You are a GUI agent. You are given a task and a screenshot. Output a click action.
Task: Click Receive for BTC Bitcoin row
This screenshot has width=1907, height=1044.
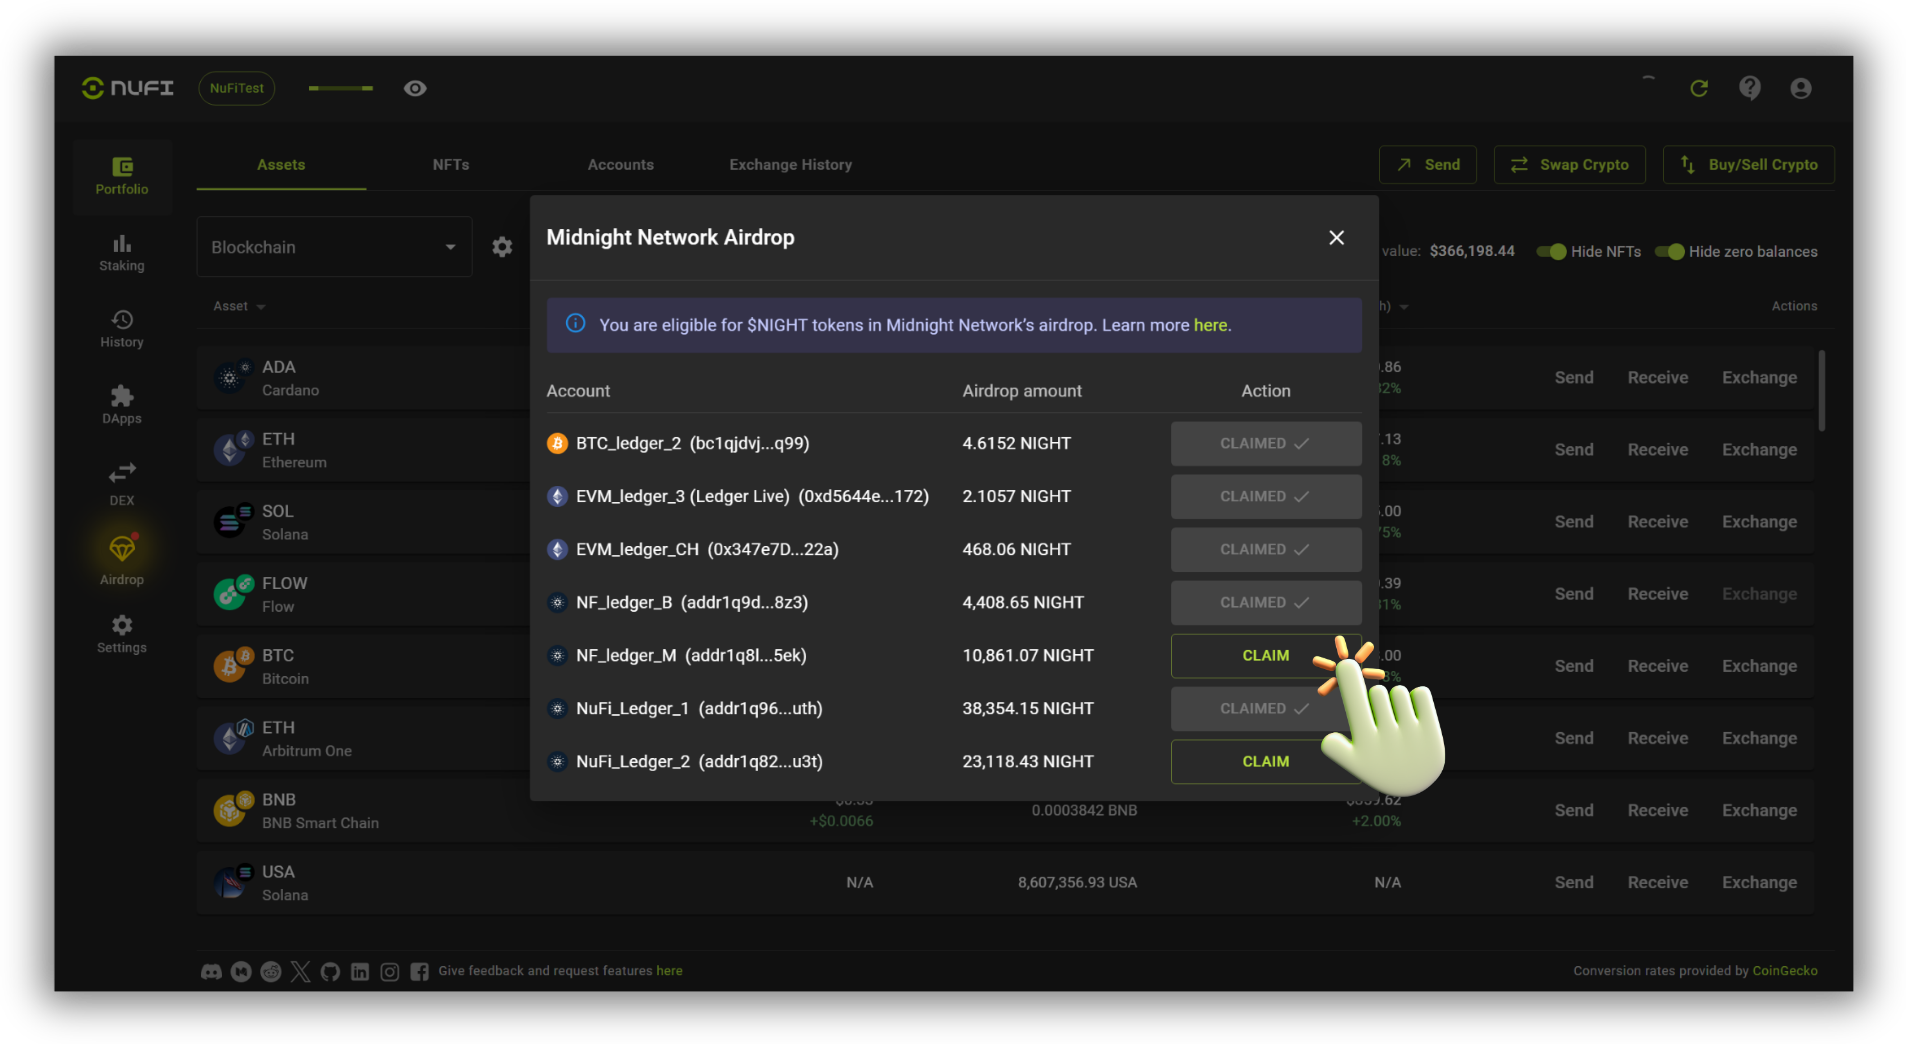pyautogui.click(x=1658, y=666)
